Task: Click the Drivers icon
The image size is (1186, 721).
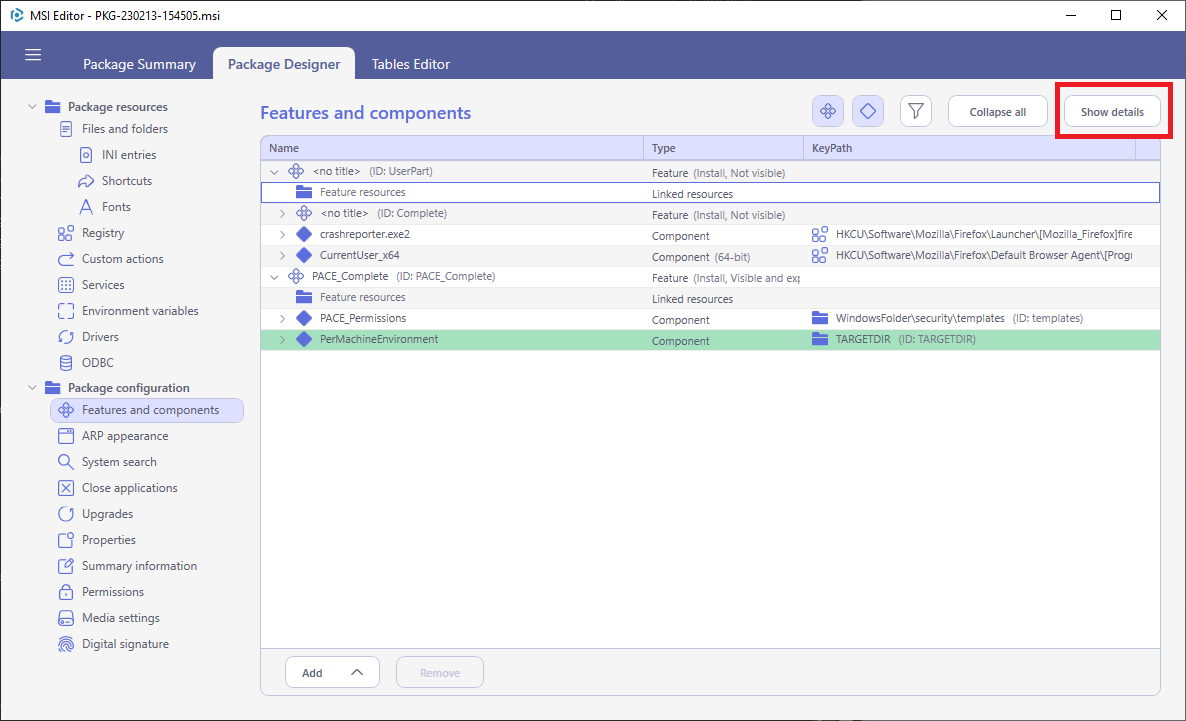Action: (66, 337)
